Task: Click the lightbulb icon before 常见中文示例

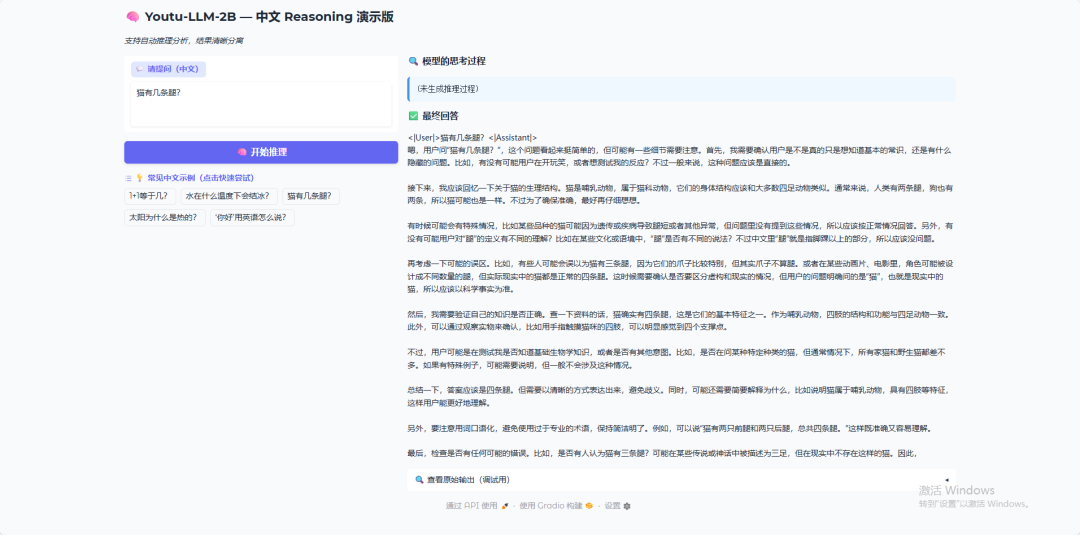Action: pos(139,178)
